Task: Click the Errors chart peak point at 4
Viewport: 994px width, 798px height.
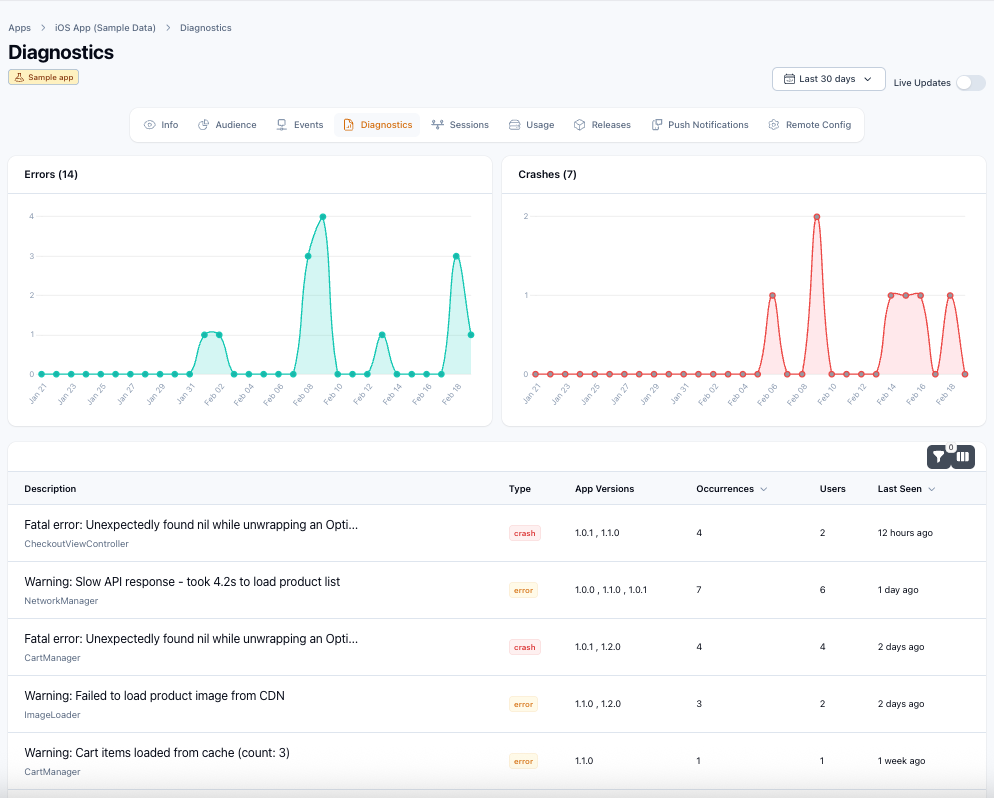Action: click(x=322, y=216)
